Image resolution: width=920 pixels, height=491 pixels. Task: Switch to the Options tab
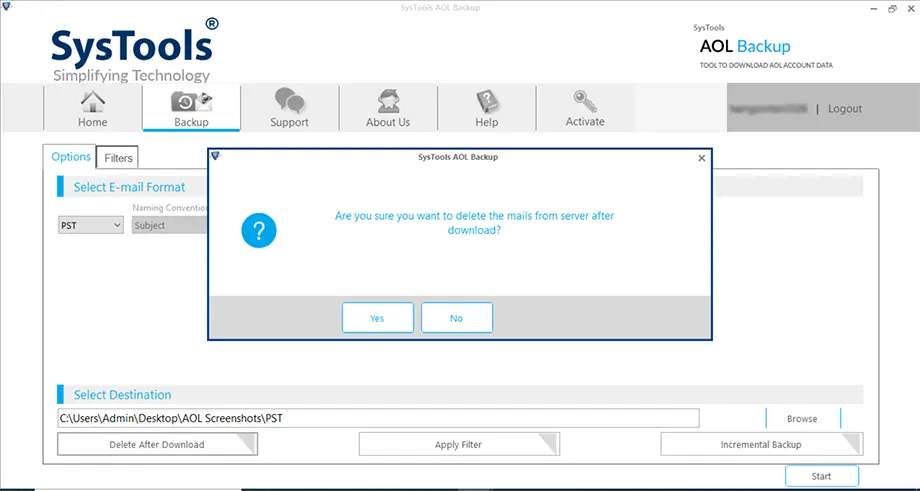70,157
